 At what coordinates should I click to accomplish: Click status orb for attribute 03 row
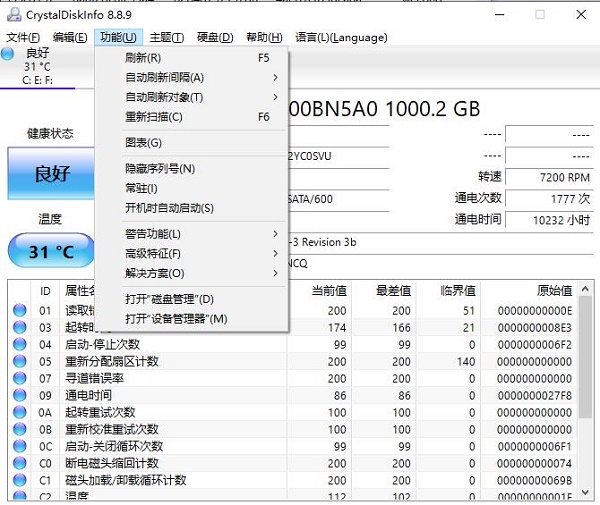coord(20,327)
